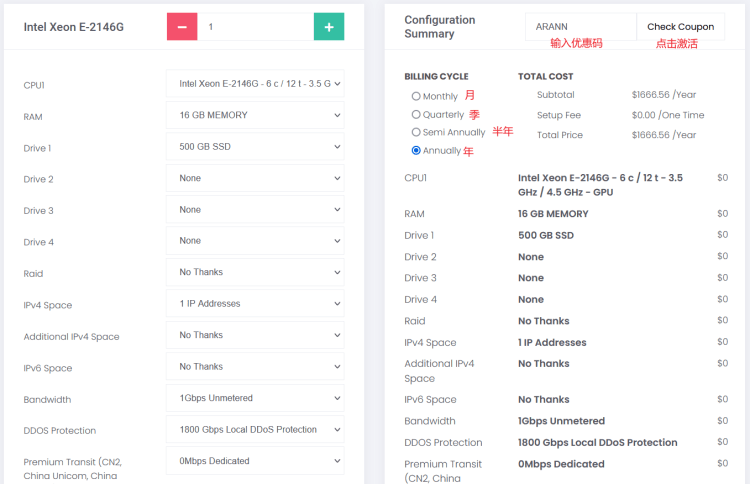Open Premium Transit 0Mbps Dedicated dropdown

coord(255,461)
